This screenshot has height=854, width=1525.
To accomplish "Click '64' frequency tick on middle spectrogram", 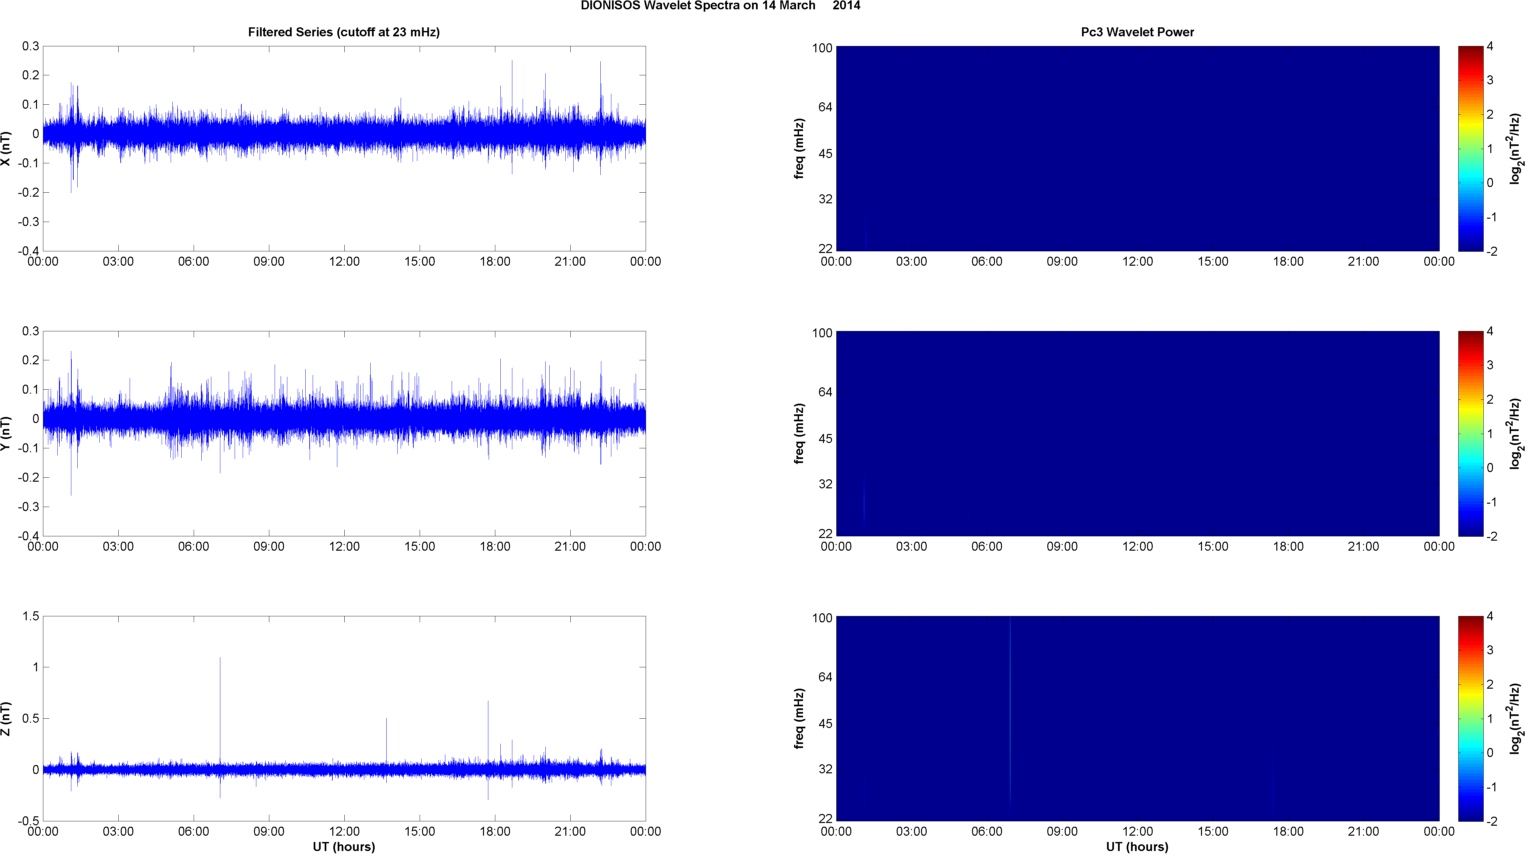I will [x=826, y=392].
